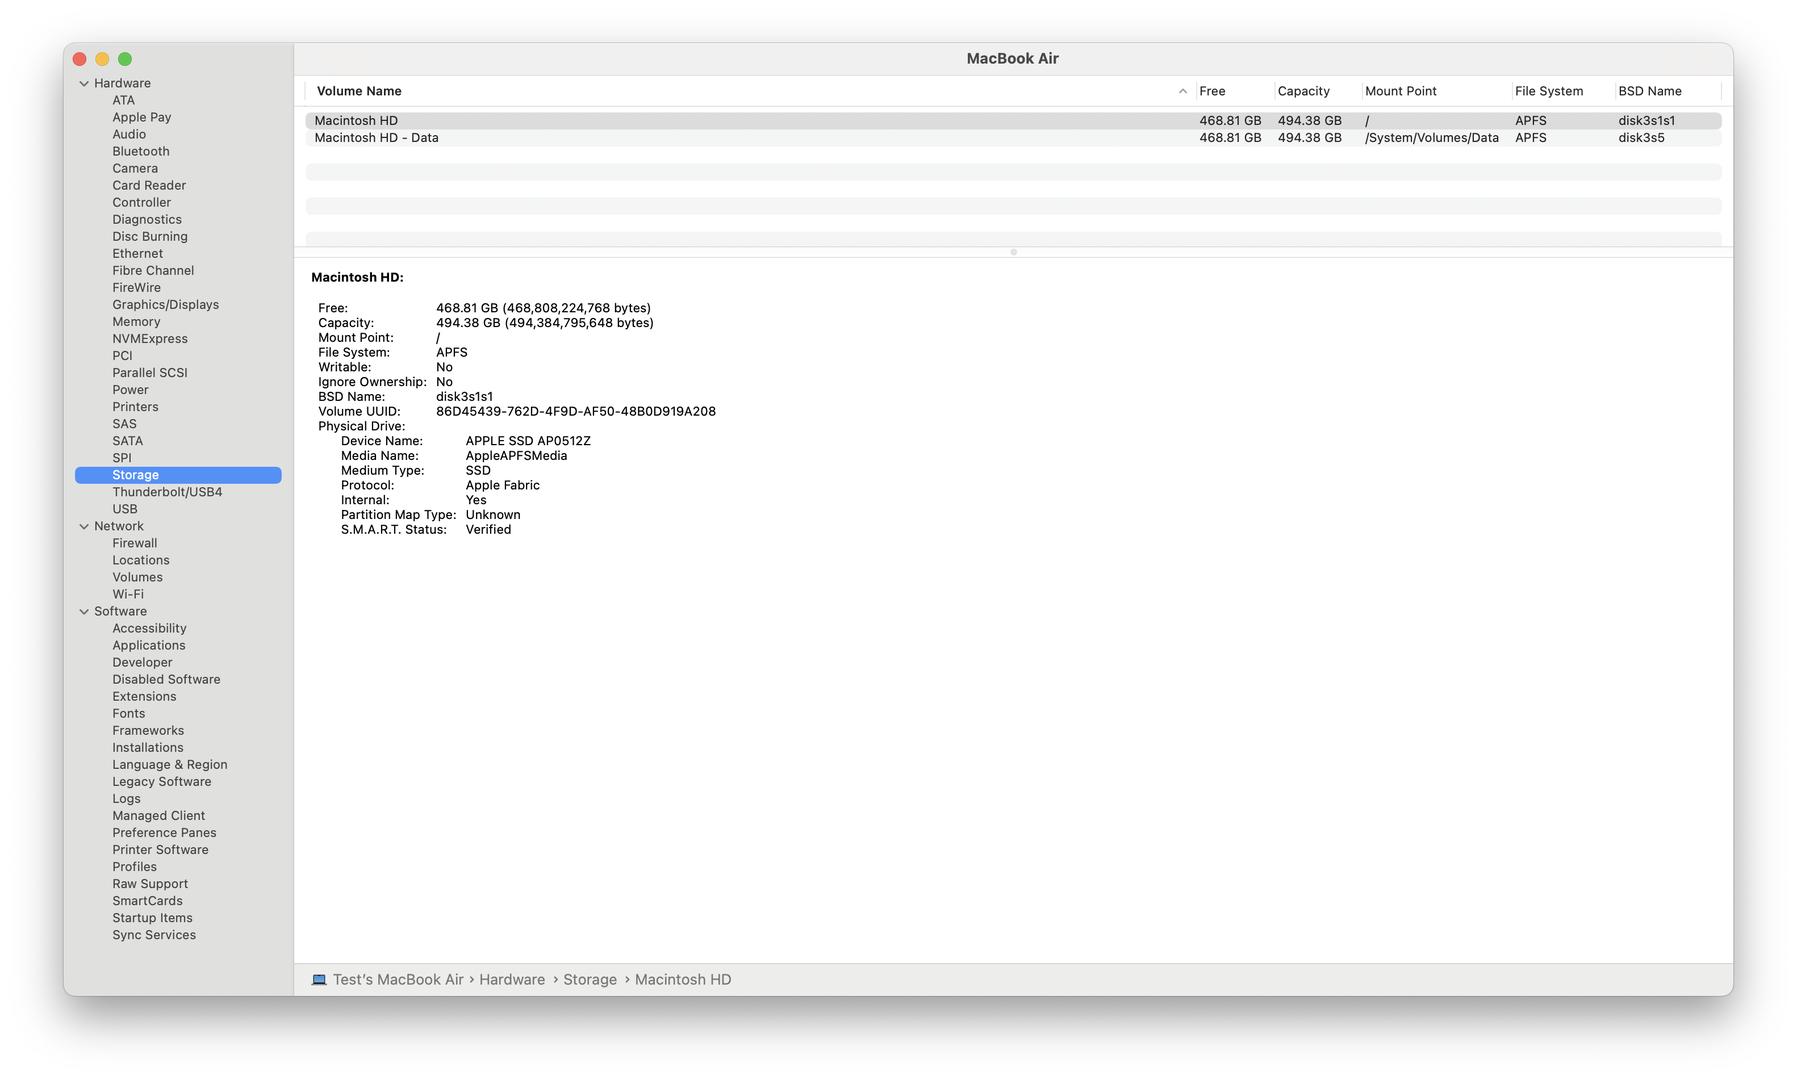
Task: Click the Volume UUID value text
Action: tap(575, 412)
